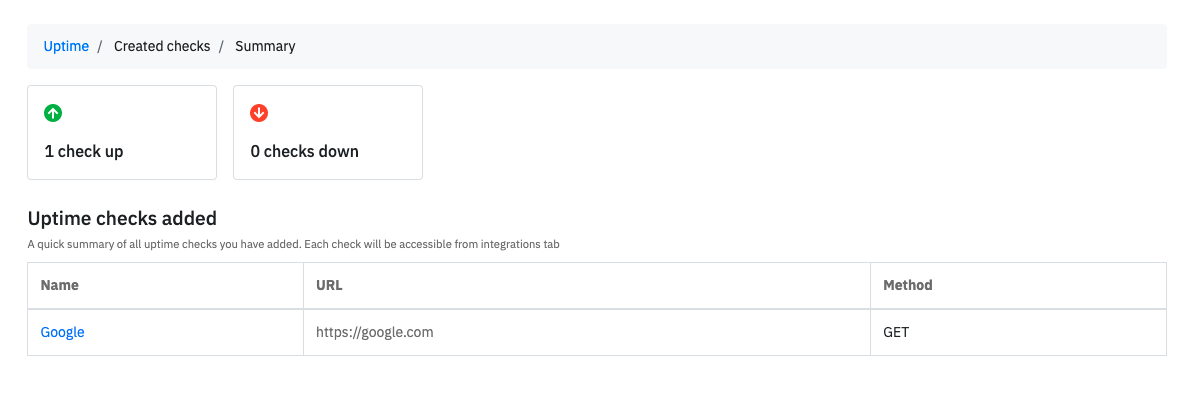The image size is (1196, 416).
Task: Open the Google check link
Action: coord(63,332)
